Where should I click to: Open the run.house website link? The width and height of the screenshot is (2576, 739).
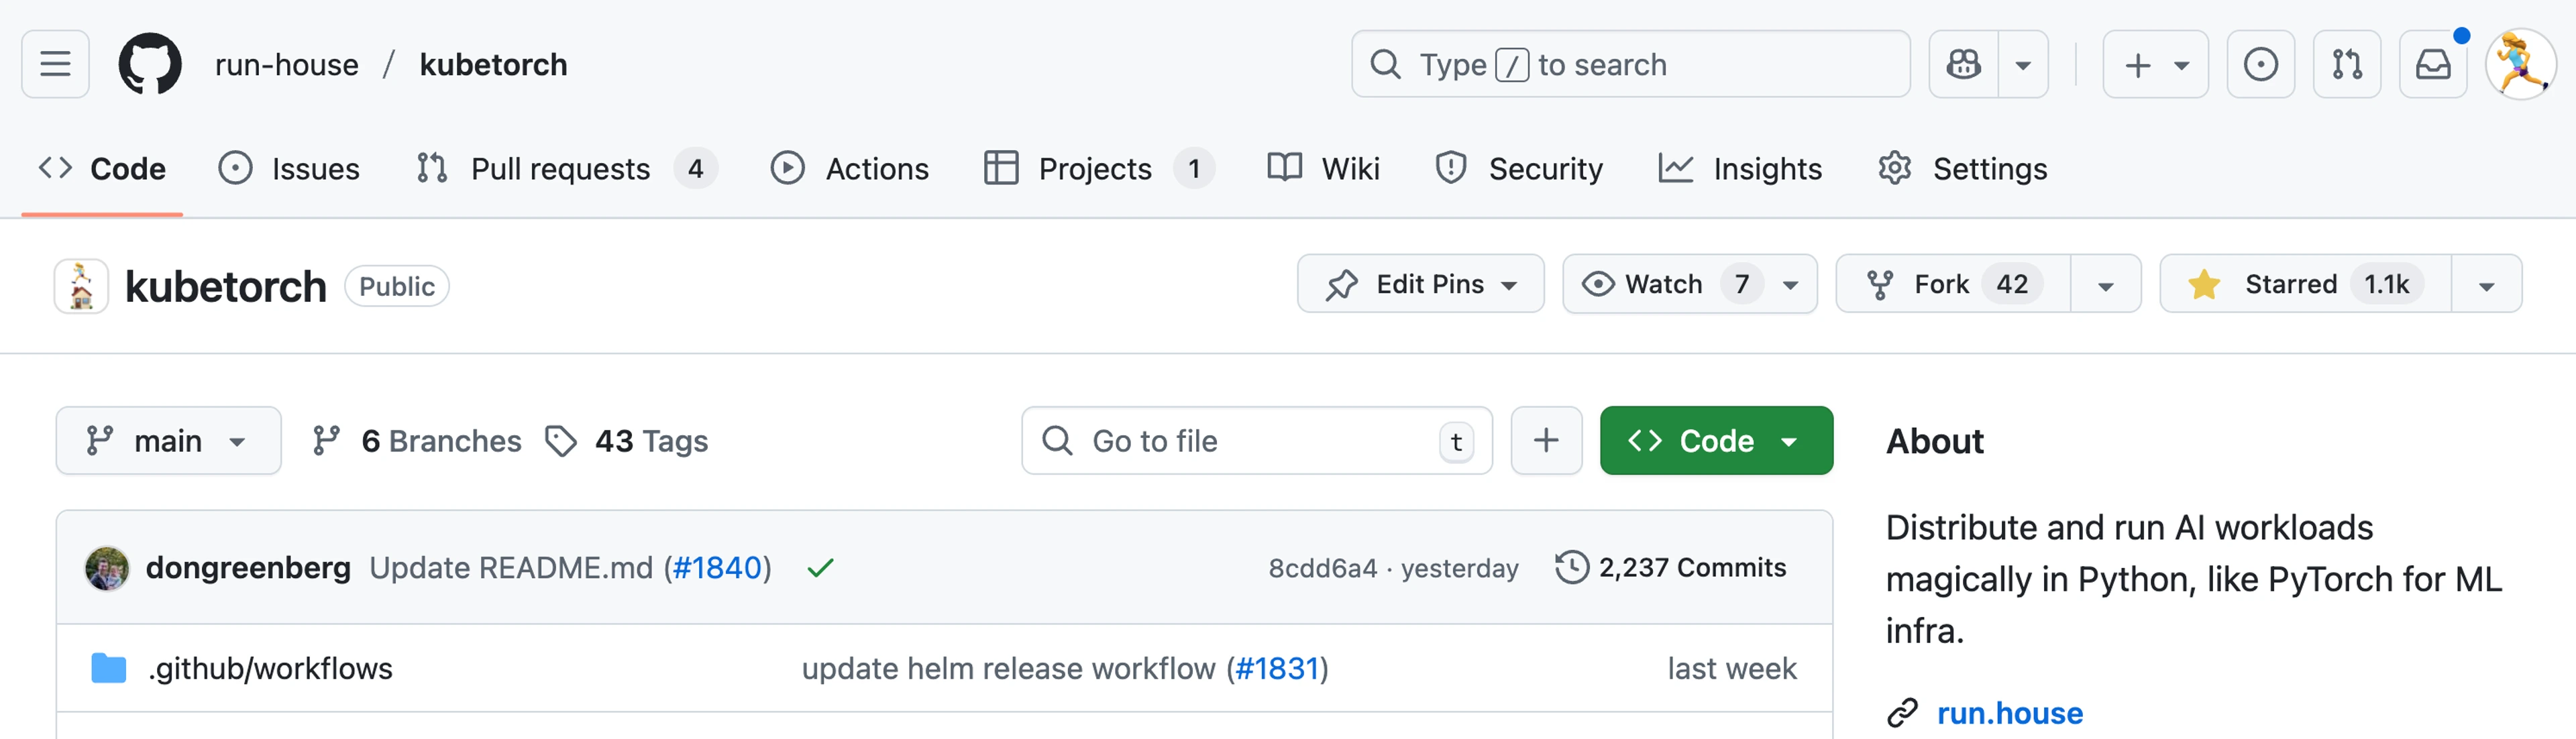pyautogui.click(x=2009, y=713)
